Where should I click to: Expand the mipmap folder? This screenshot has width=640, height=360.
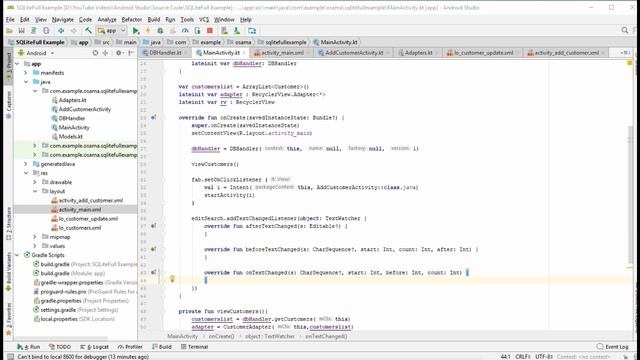tap(35, 237)
